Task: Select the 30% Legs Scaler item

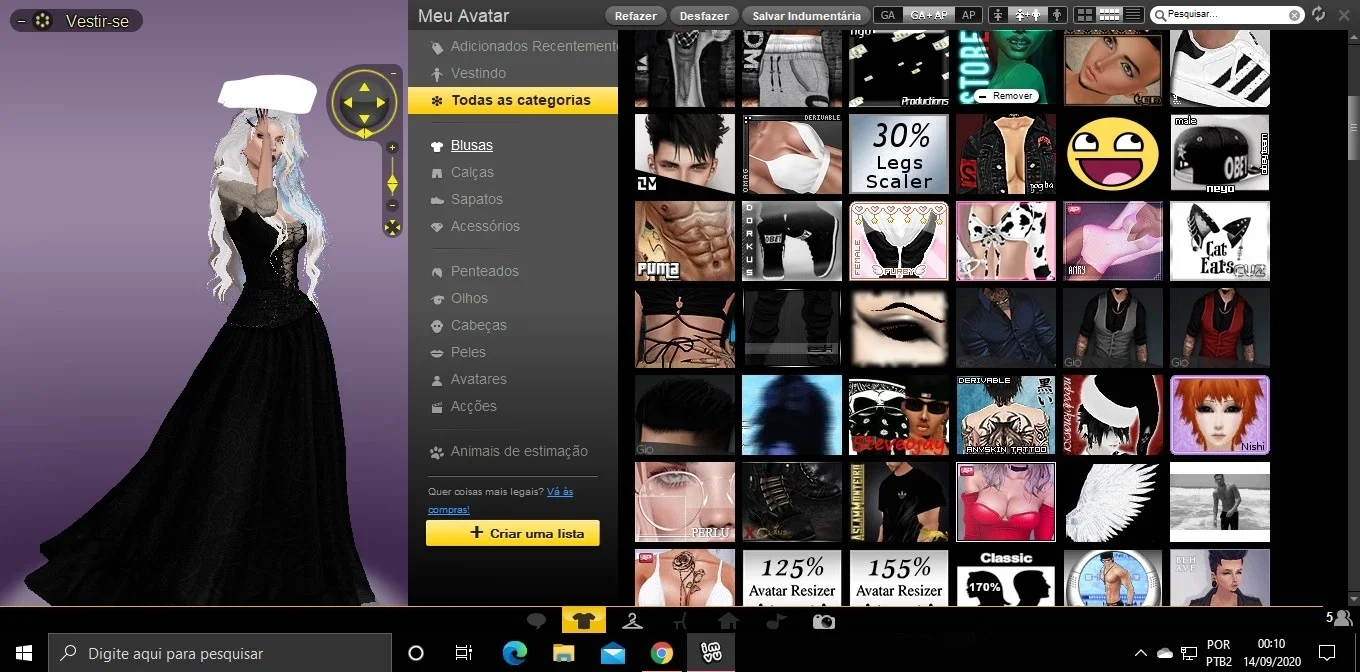Action: [x=899, y=155]
